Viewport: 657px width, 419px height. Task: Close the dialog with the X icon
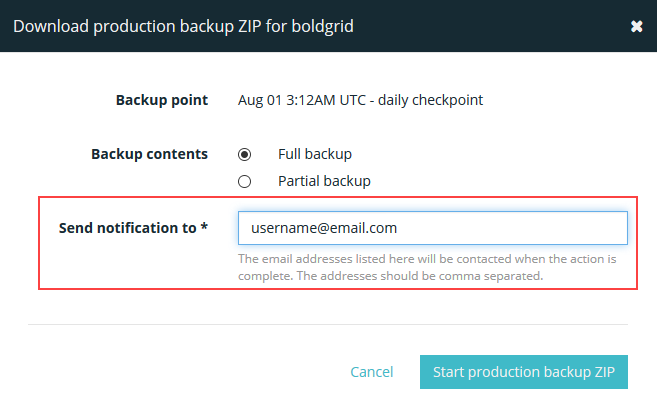636,26
